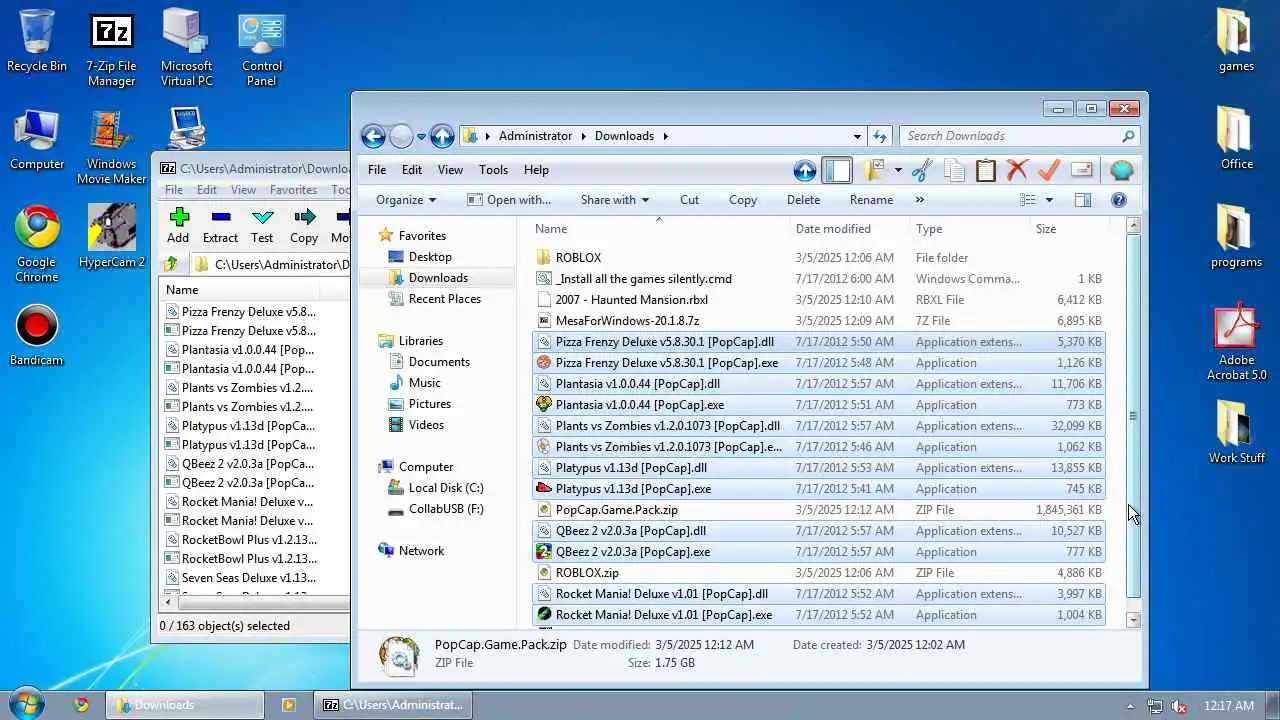
Task: Select the HyperCam 2 desktop icon
Action: (x=112, y=236)
